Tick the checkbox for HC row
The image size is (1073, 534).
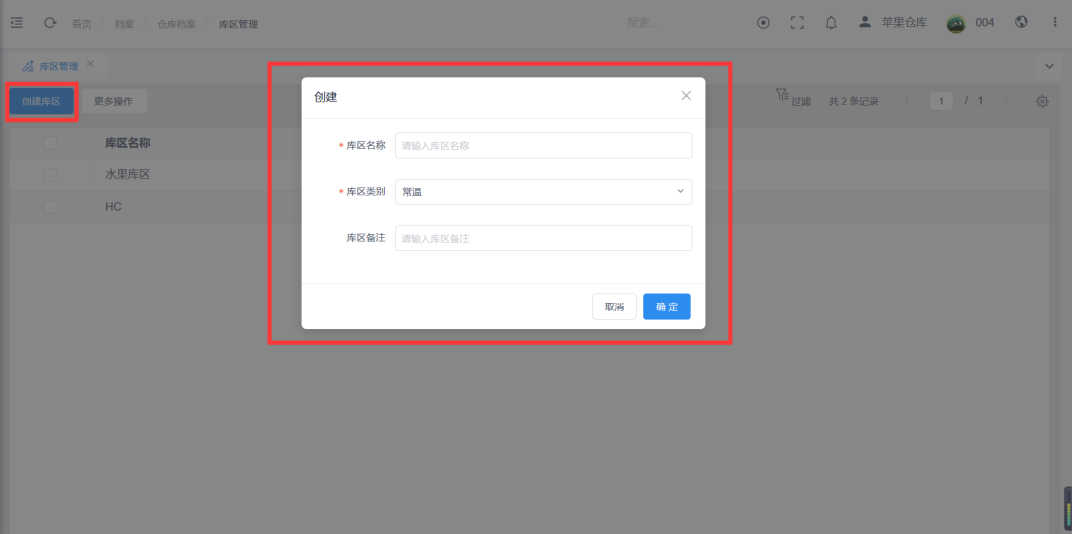point(50,206)
